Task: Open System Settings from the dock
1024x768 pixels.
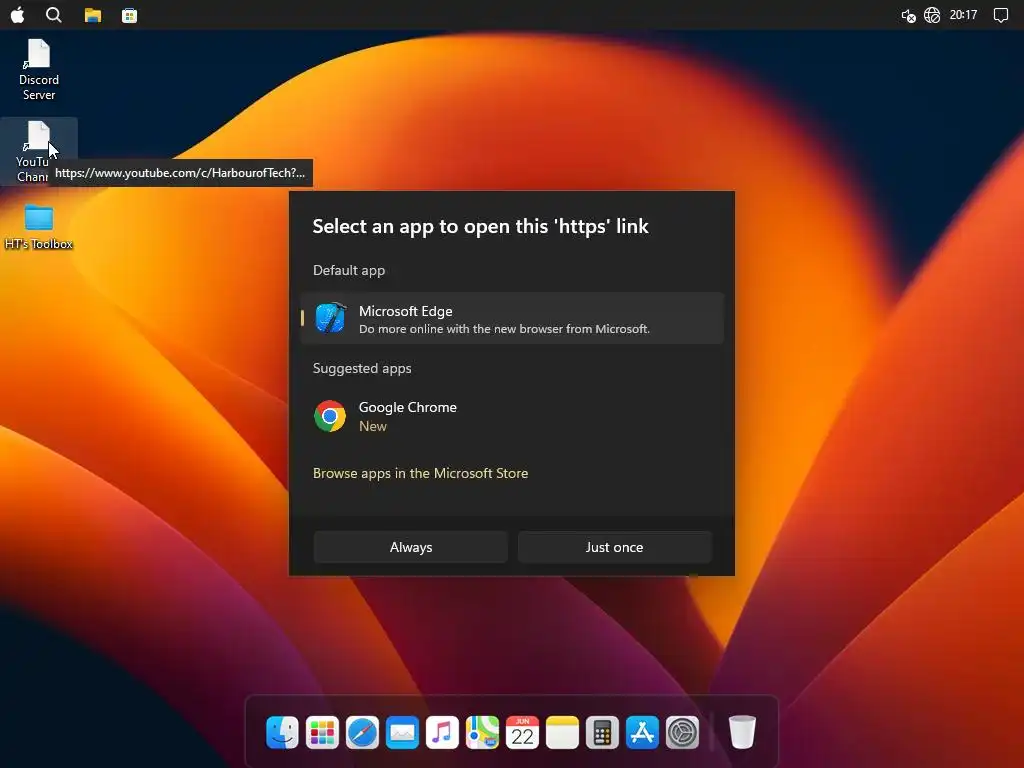Action: [682, 732]
